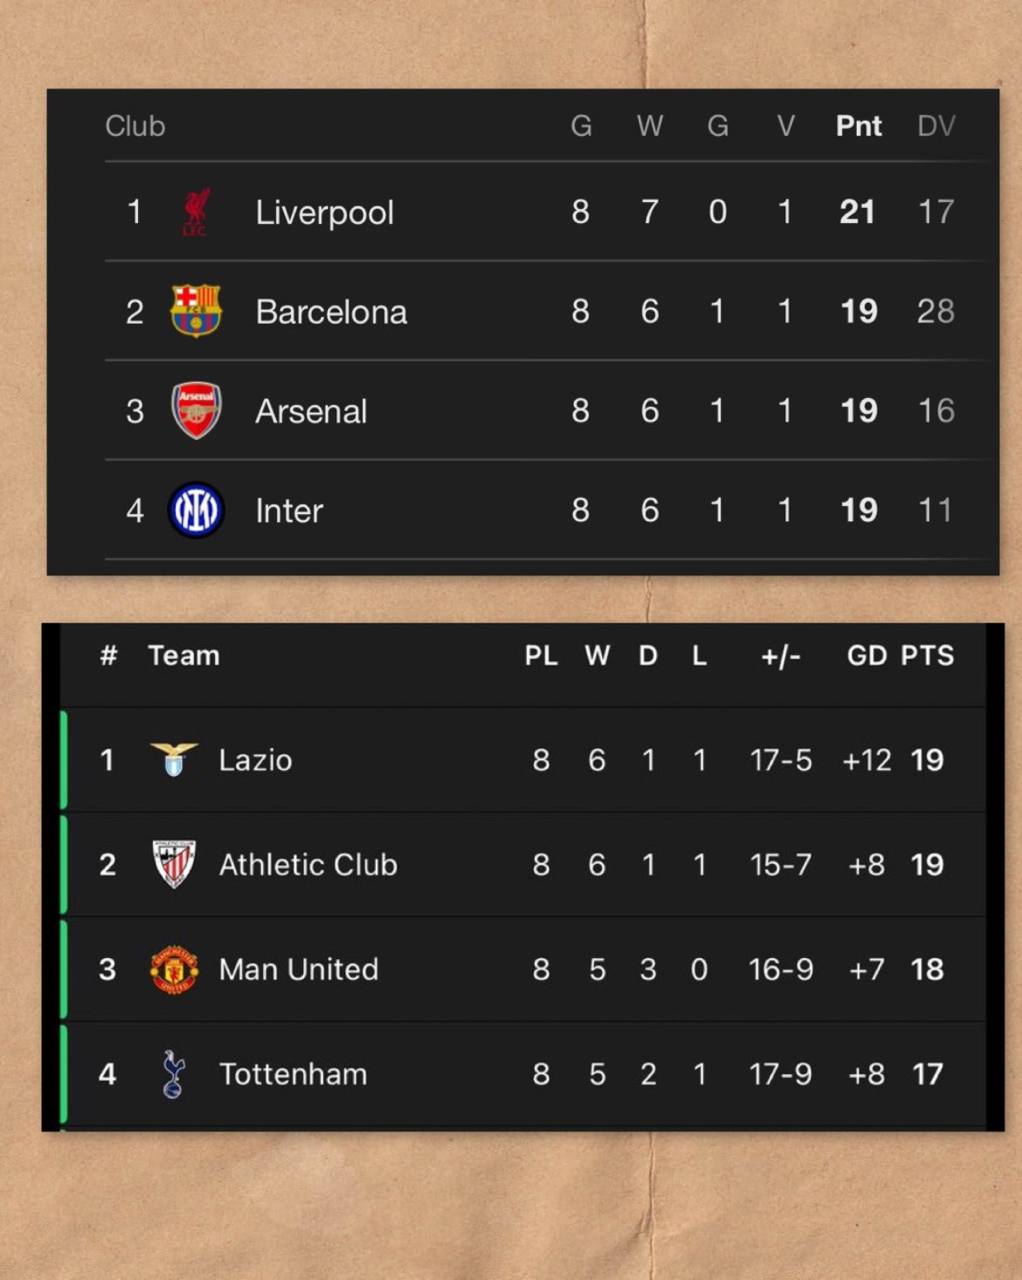Click the Arsenal club crest
The height and width of the screenshot is (1280, 1022).
pyautogui.click(x=196, y=410)
